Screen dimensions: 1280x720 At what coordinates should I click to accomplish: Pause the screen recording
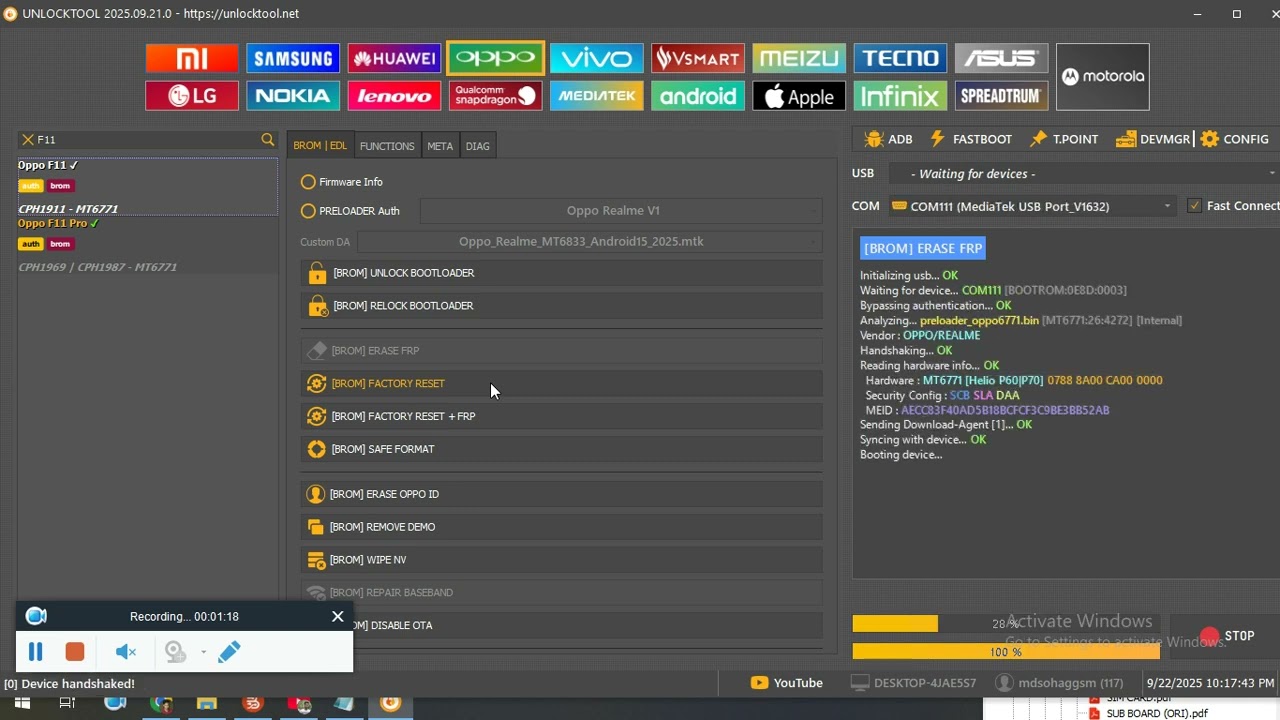pyautogui.click(x=35, y=652)
